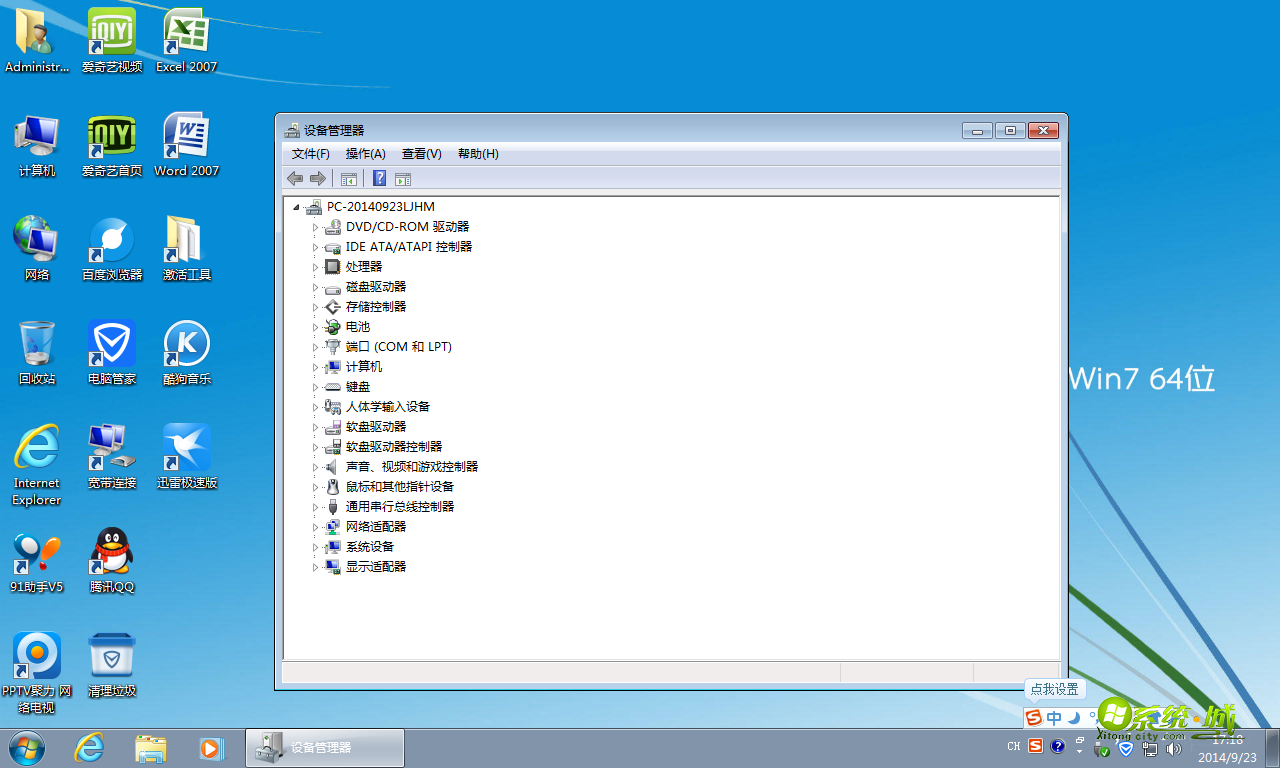Launch Internet Explorer from the taskbar
Image resolution: width=1280 pixels, height=768 pixels.
tap(88, 748)
